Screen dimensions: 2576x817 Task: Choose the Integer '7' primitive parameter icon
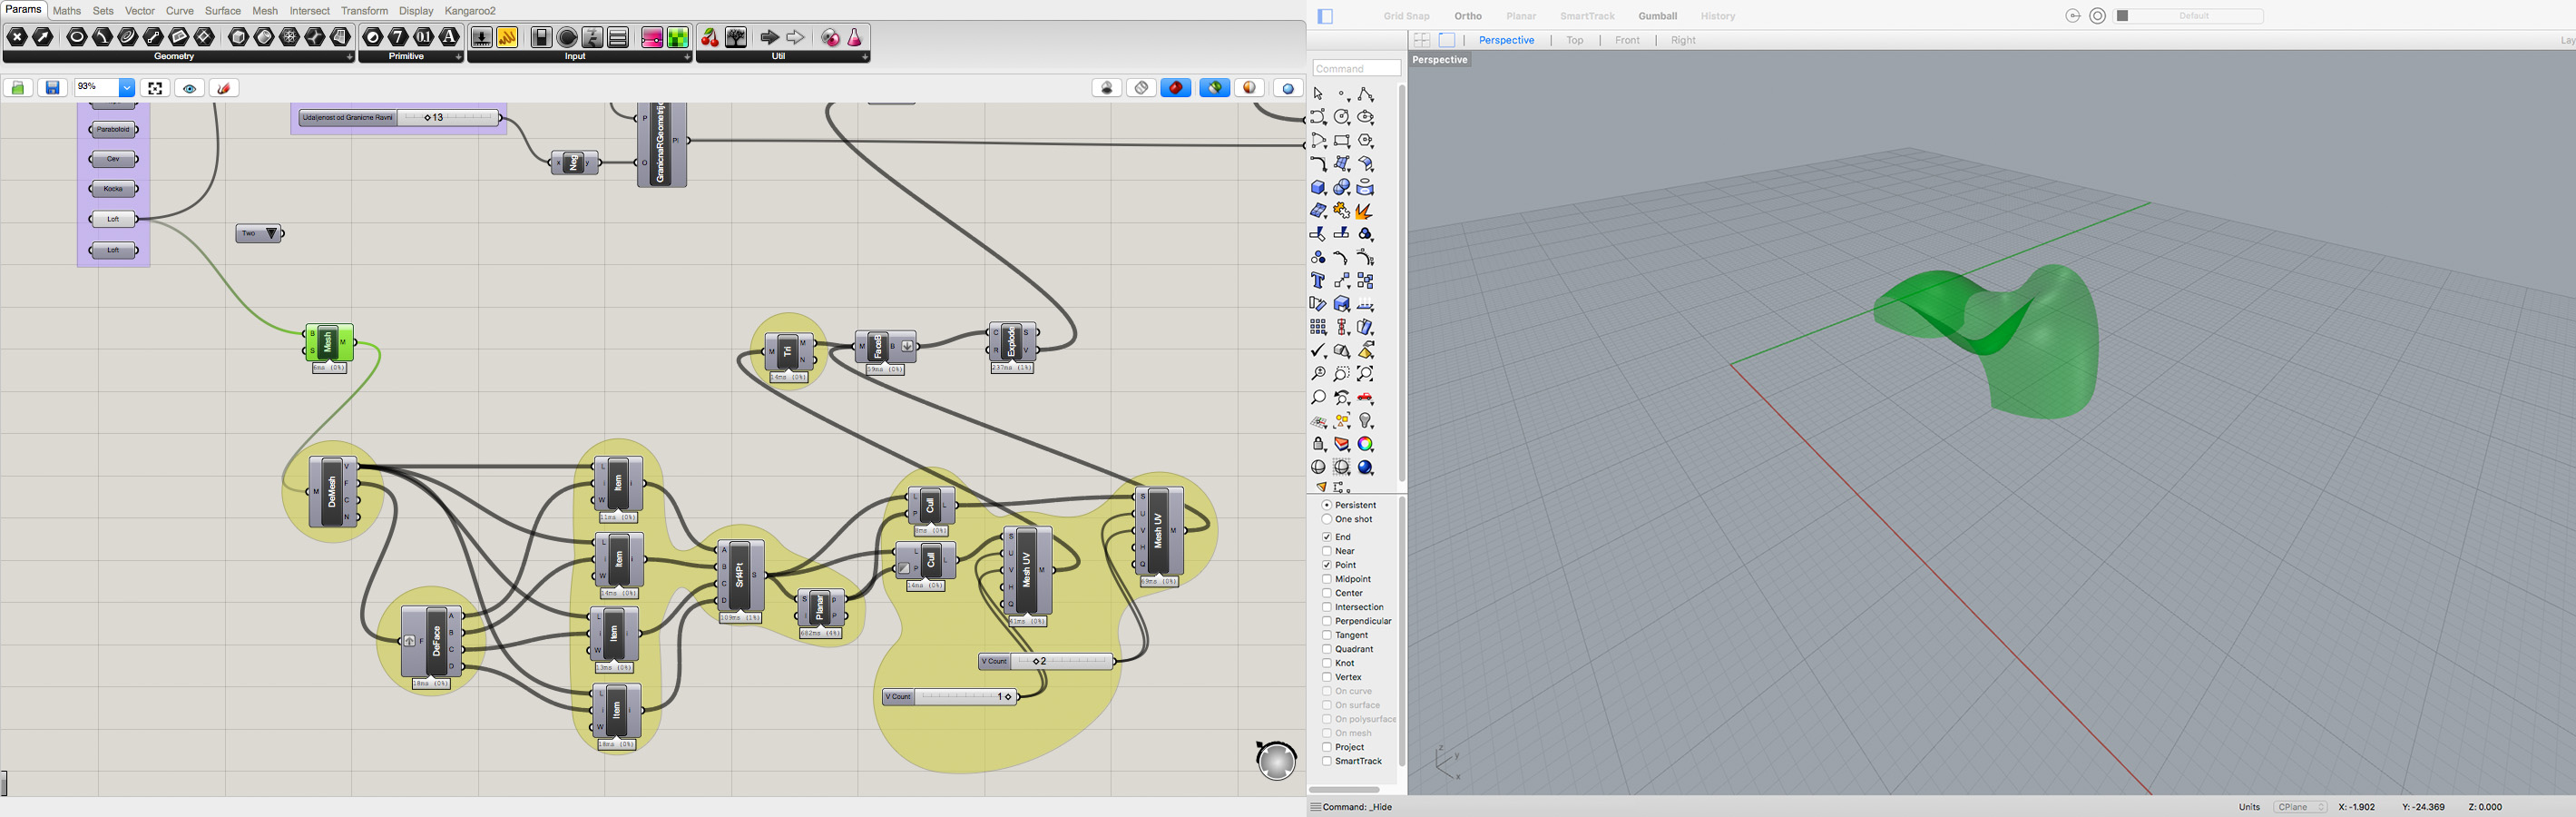coord(398,38)
